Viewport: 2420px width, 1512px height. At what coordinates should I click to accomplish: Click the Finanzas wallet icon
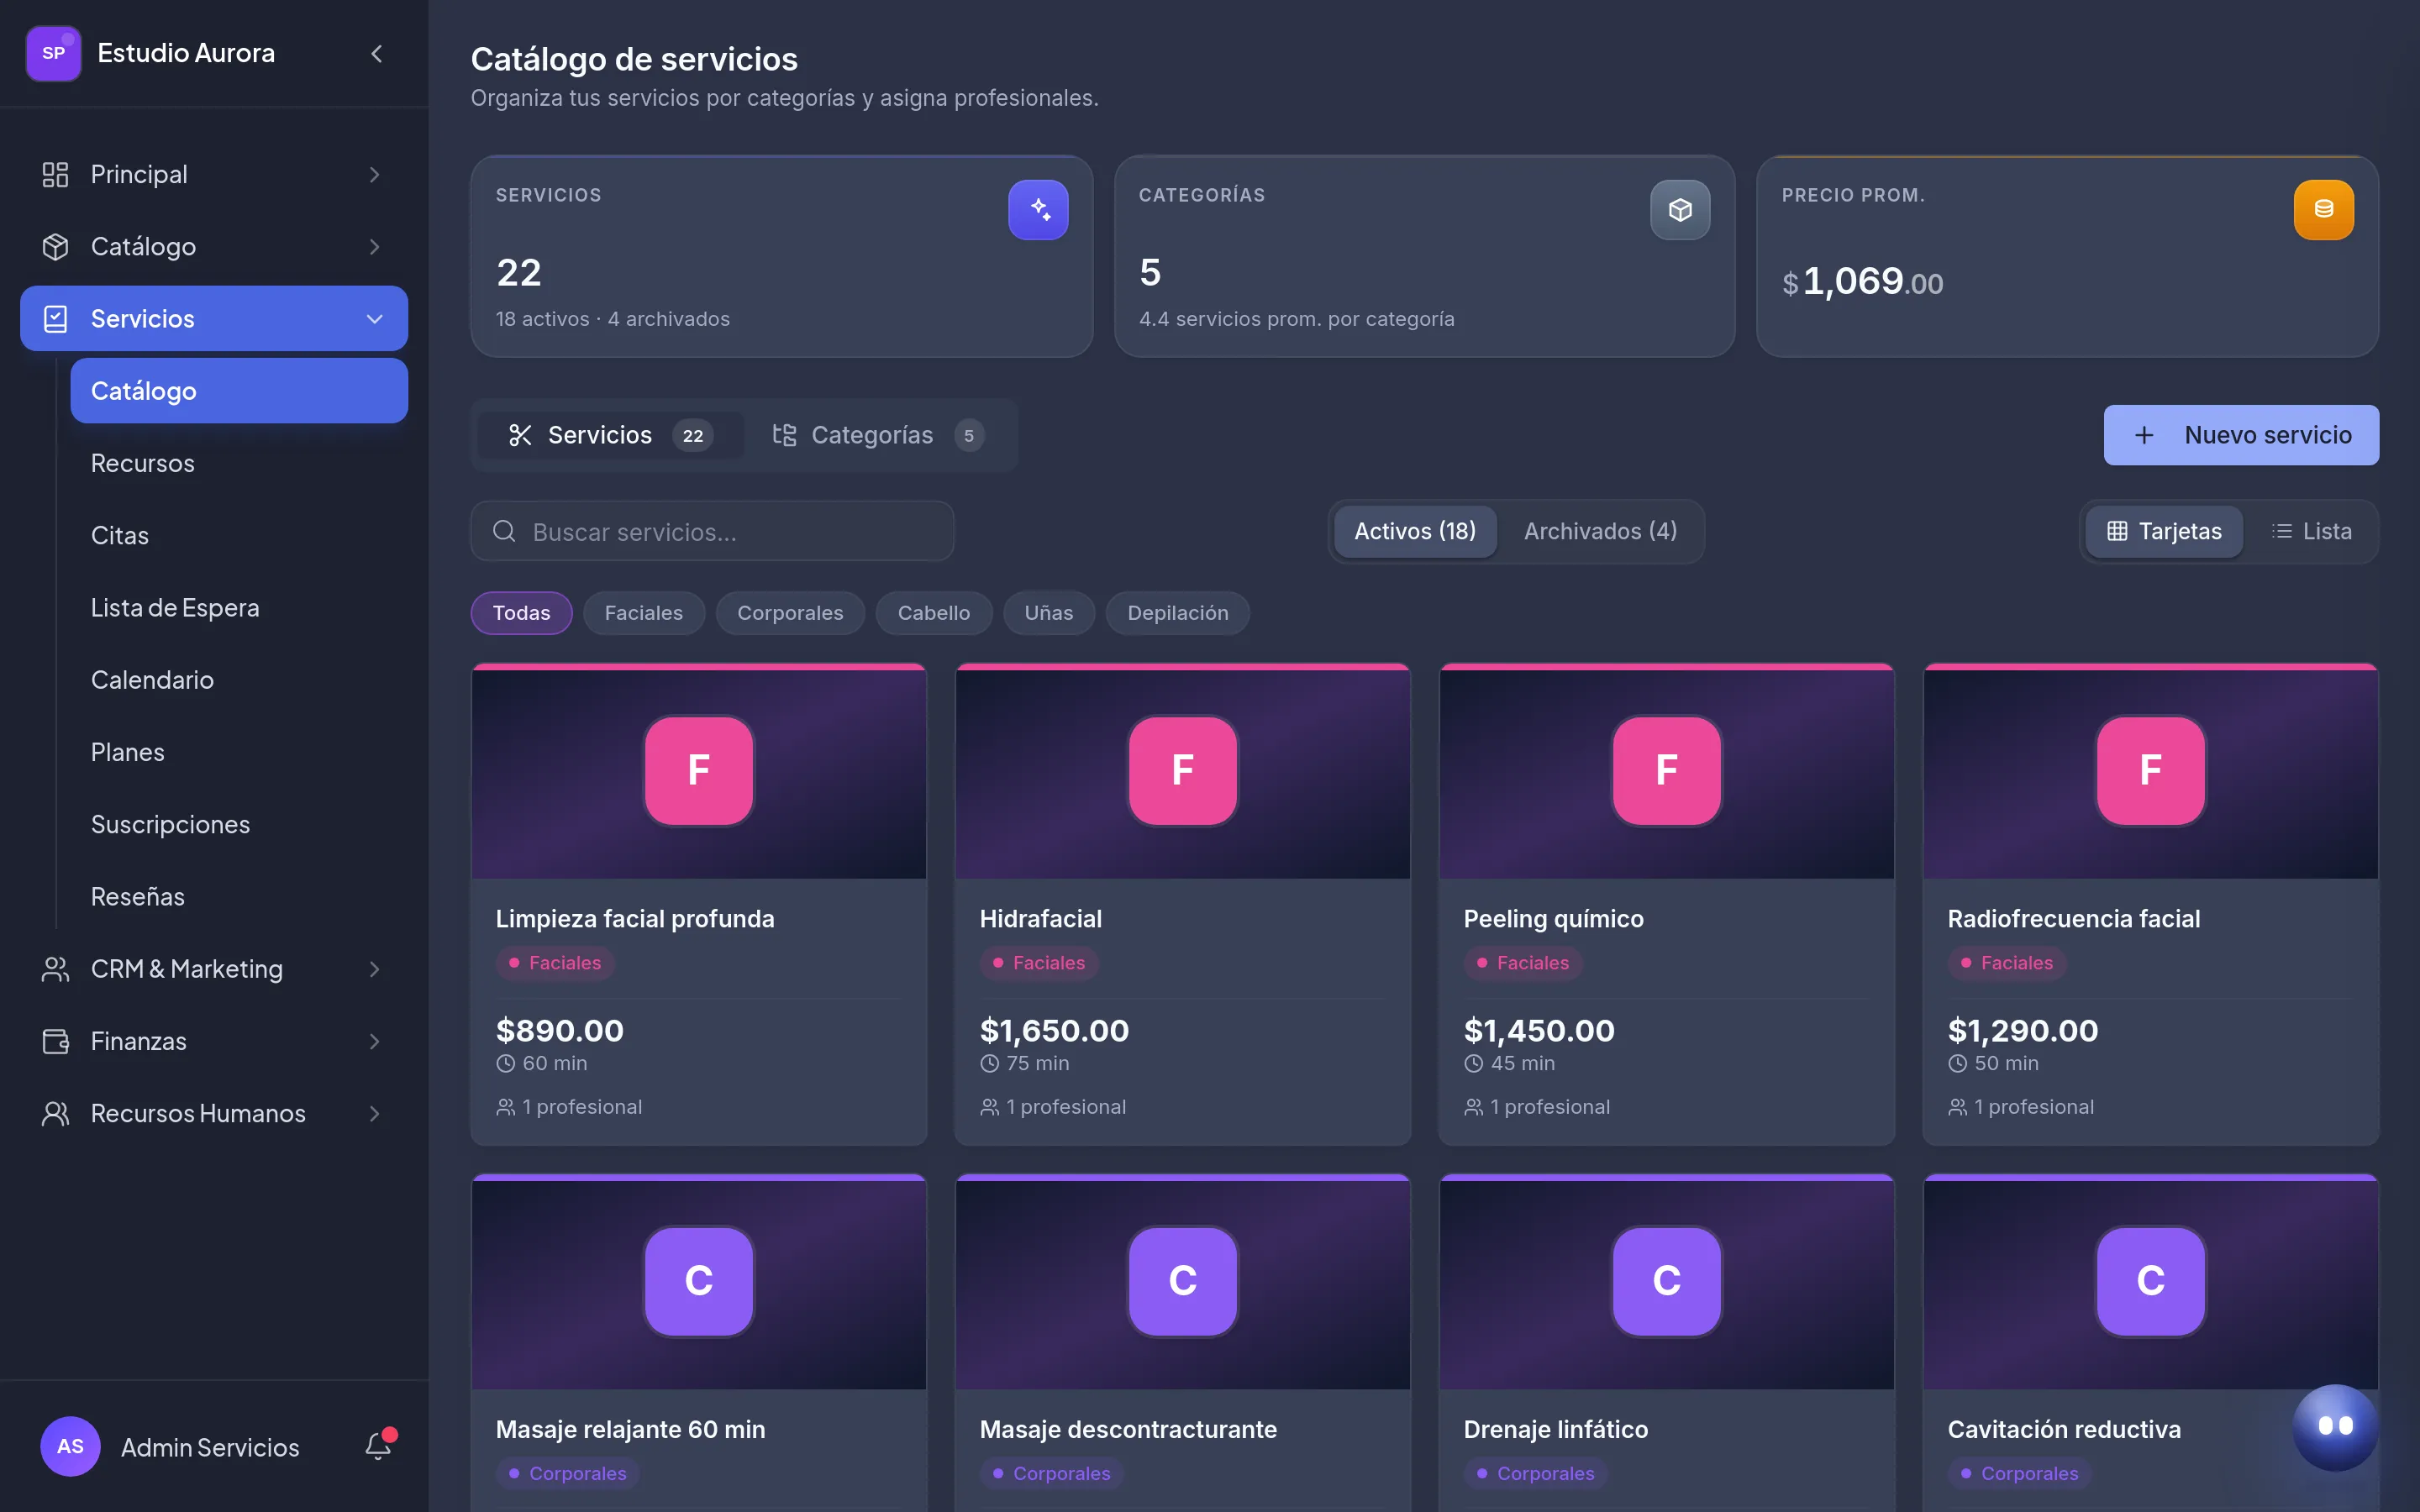(56, 1042)
